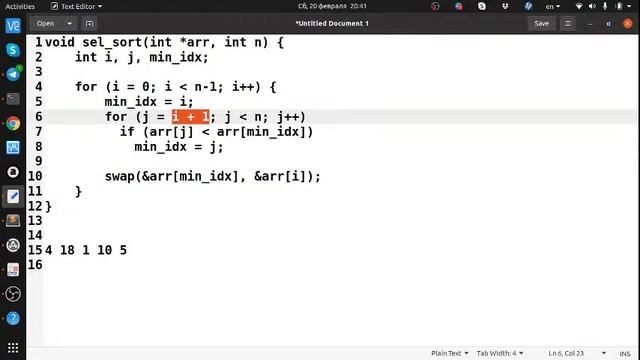The image size is (640, 360).
Task: Open the volume indicator
Action: [592, 6]
